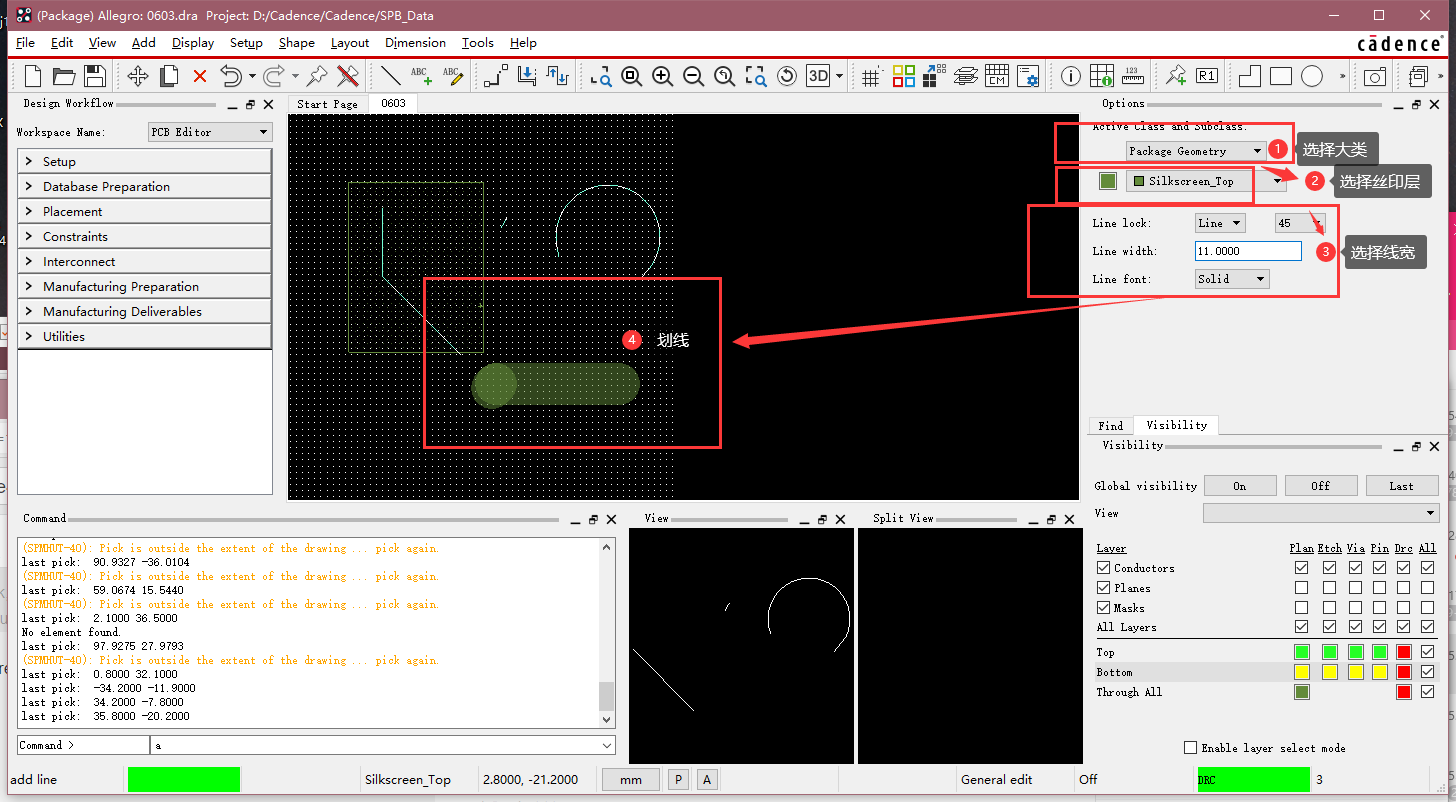The width and height of the screenshot is (1456, 802).
Task: Click the Last visibility button
Action: coord(1402,485)
